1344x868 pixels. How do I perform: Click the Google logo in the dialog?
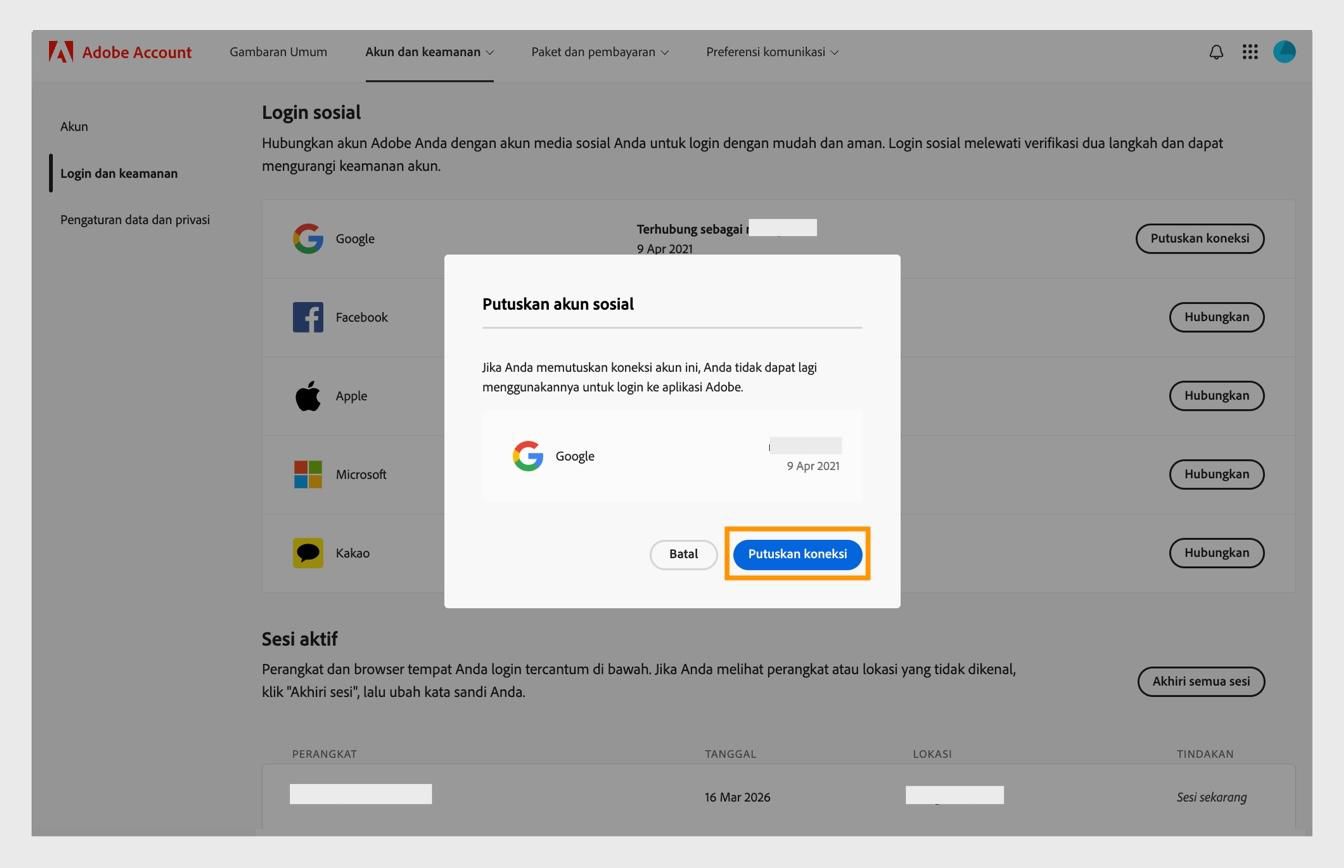click(x=527, y=455)
